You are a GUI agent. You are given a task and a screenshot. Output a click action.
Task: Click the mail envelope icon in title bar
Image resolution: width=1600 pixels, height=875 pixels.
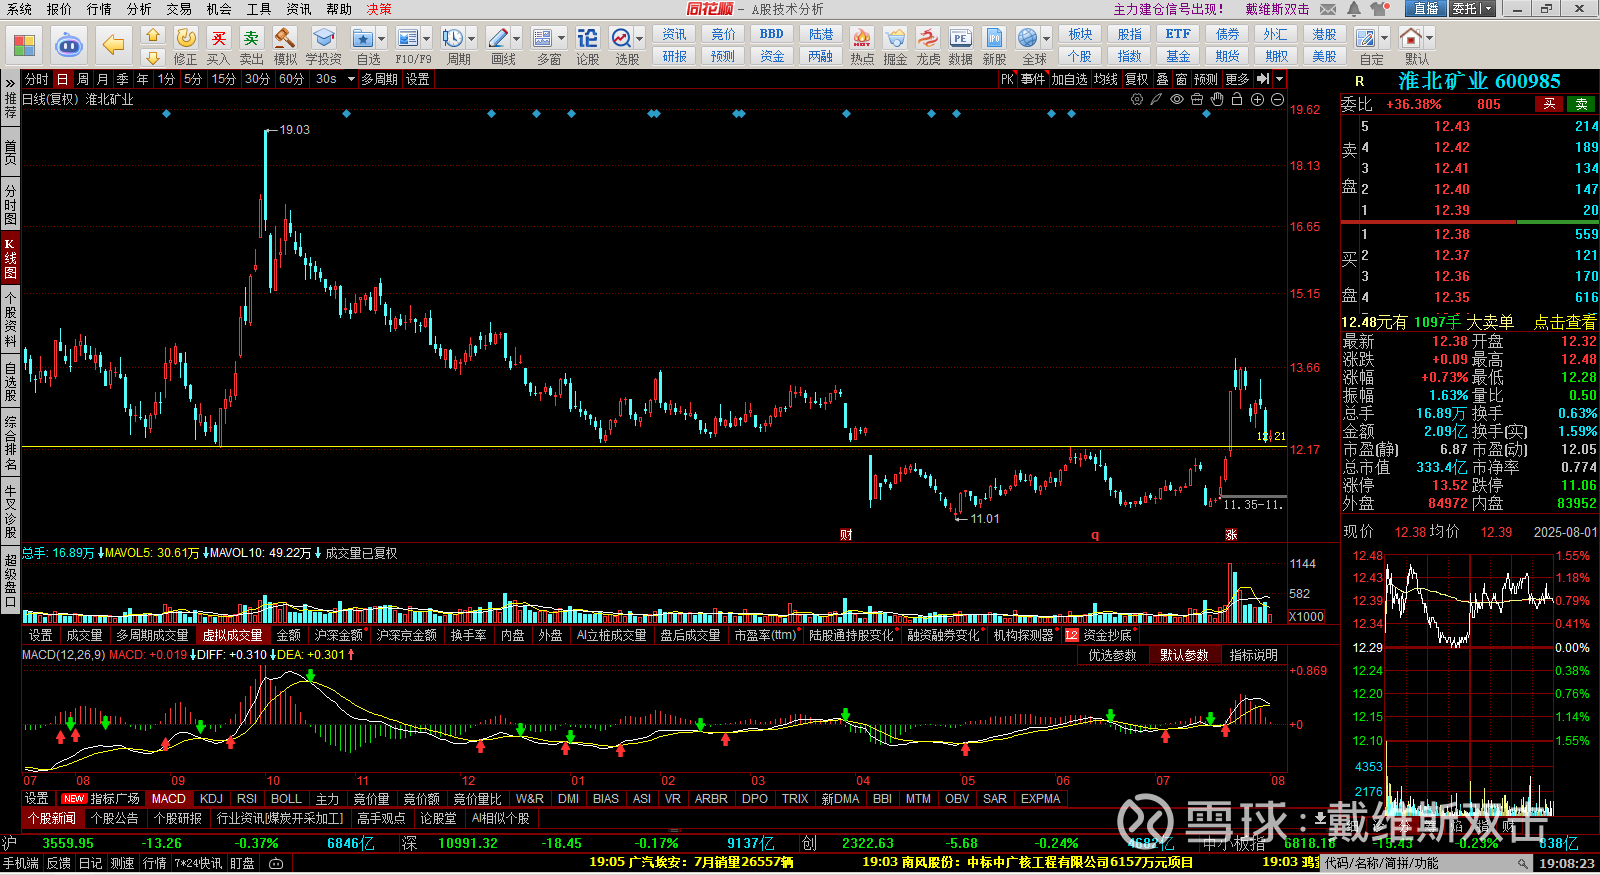1328,9
